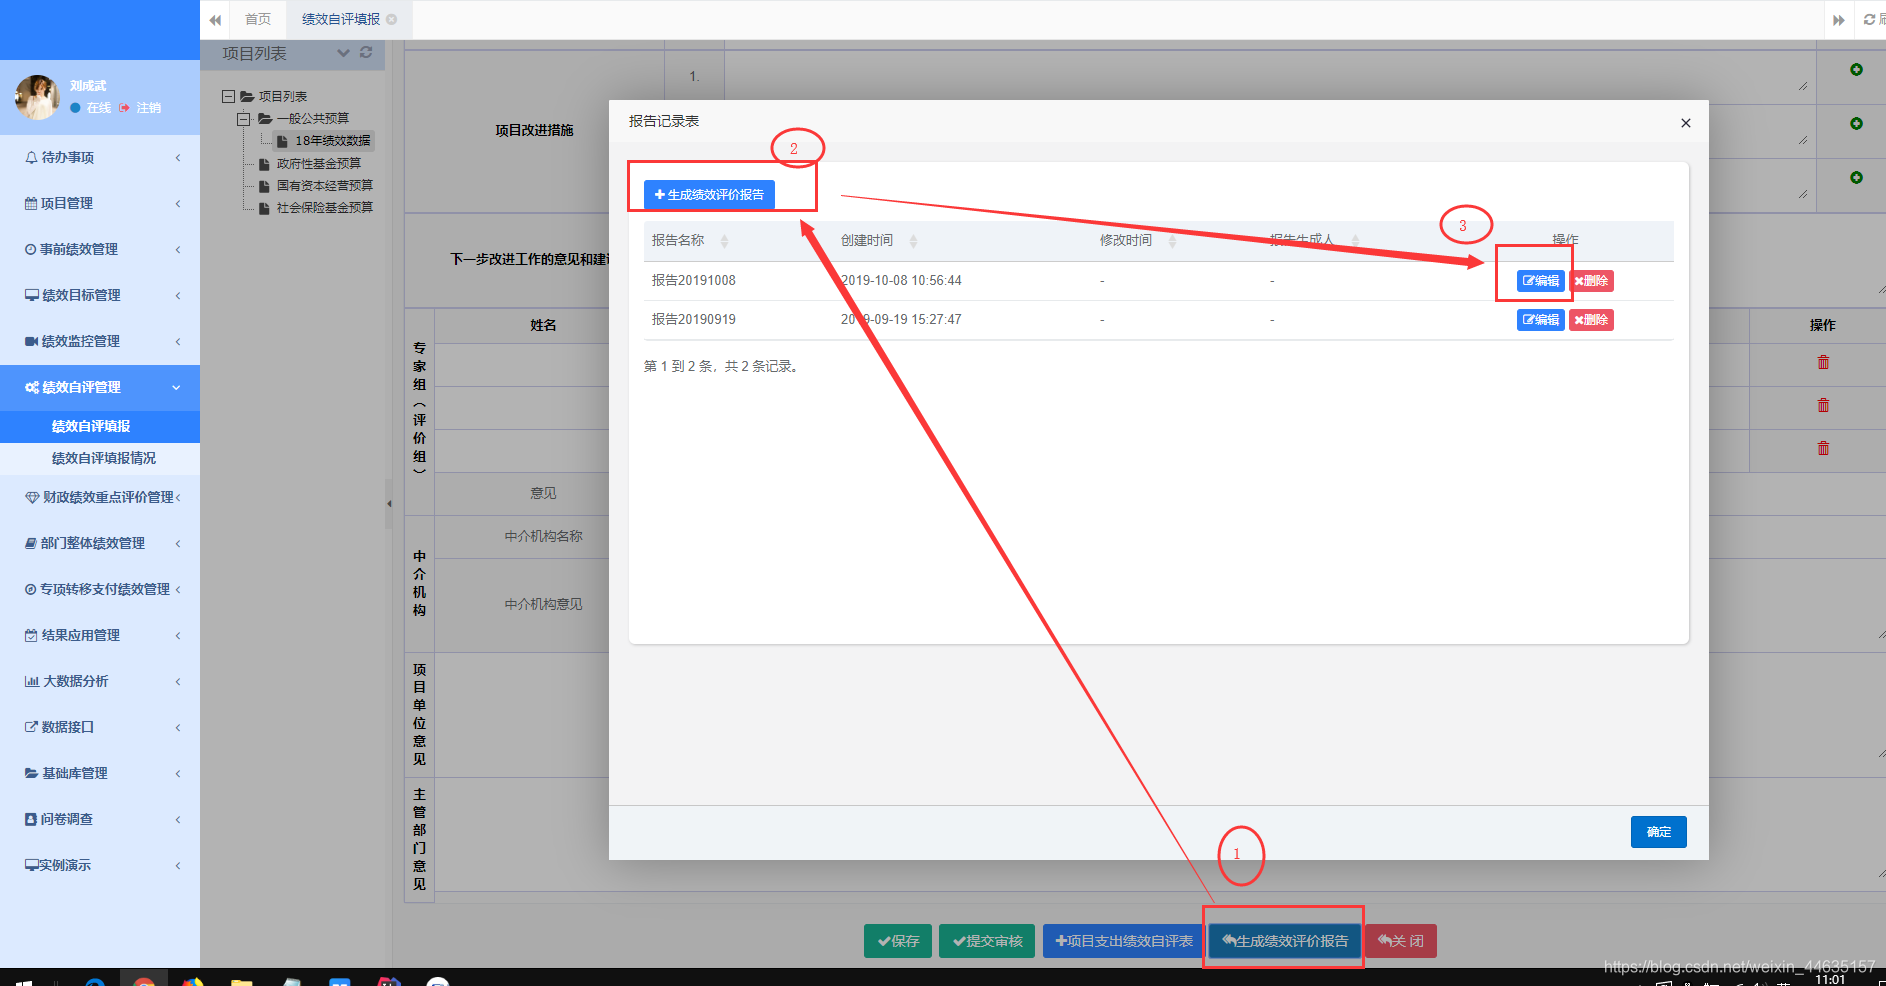Click the 提交审核 button

(987, 941)
